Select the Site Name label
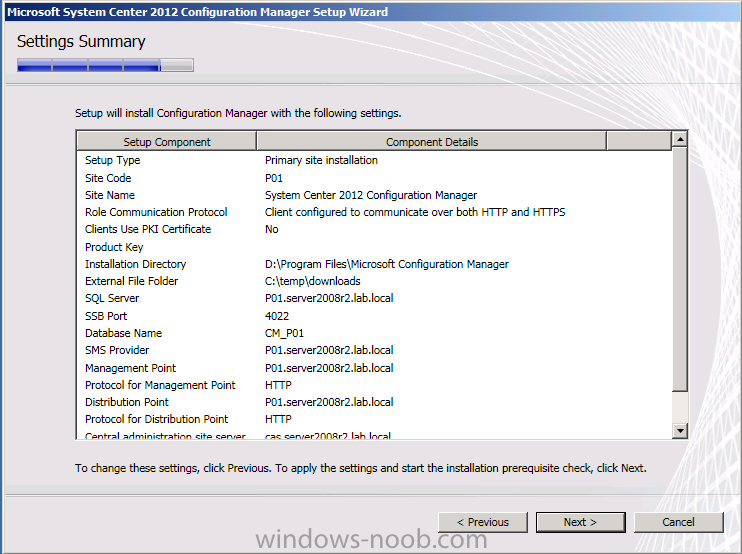Image resolution: width=742 pixels, height=554 pixels. click(110, 195)
